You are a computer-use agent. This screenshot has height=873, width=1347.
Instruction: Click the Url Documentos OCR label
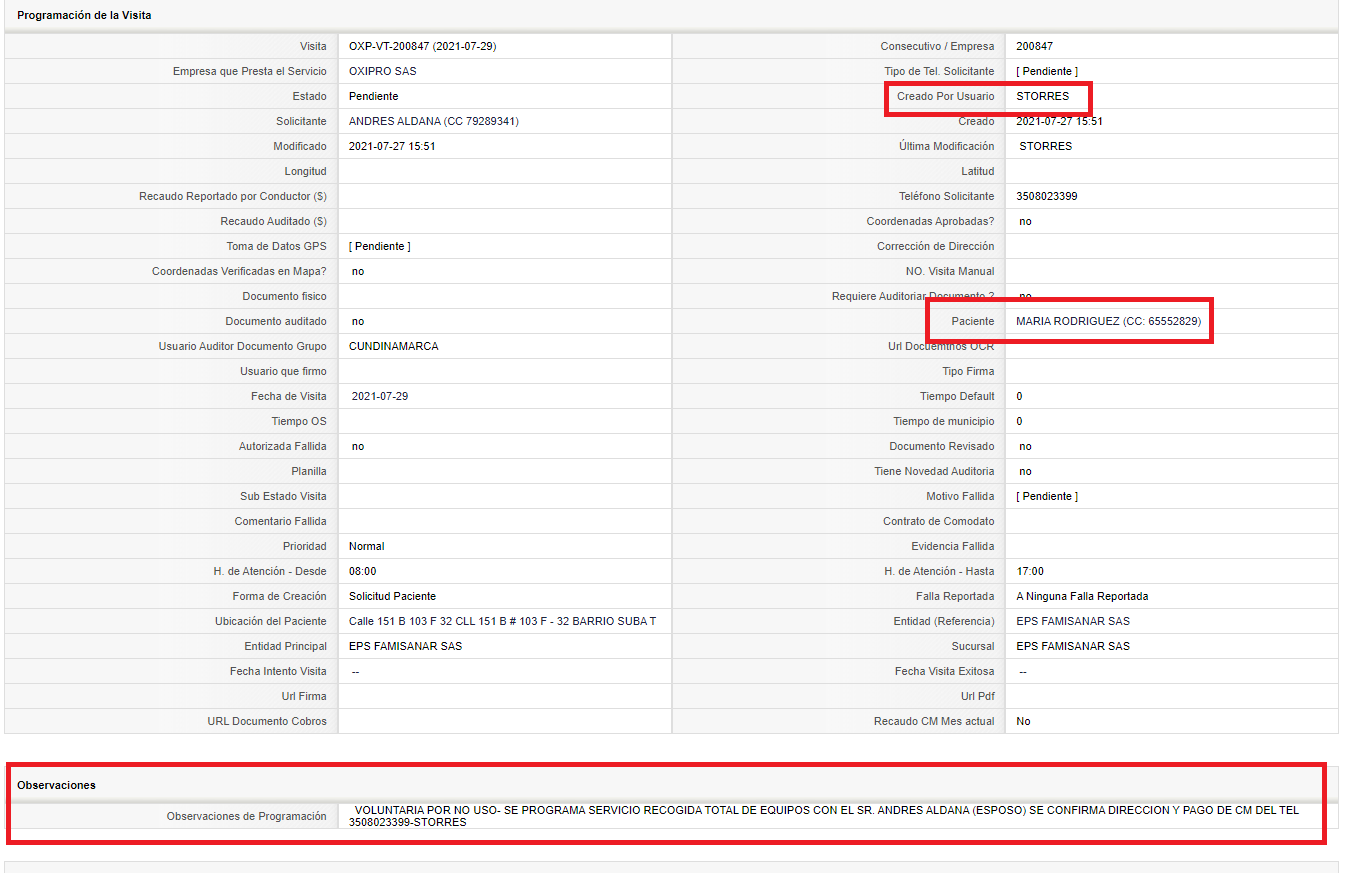coord(939,346)
